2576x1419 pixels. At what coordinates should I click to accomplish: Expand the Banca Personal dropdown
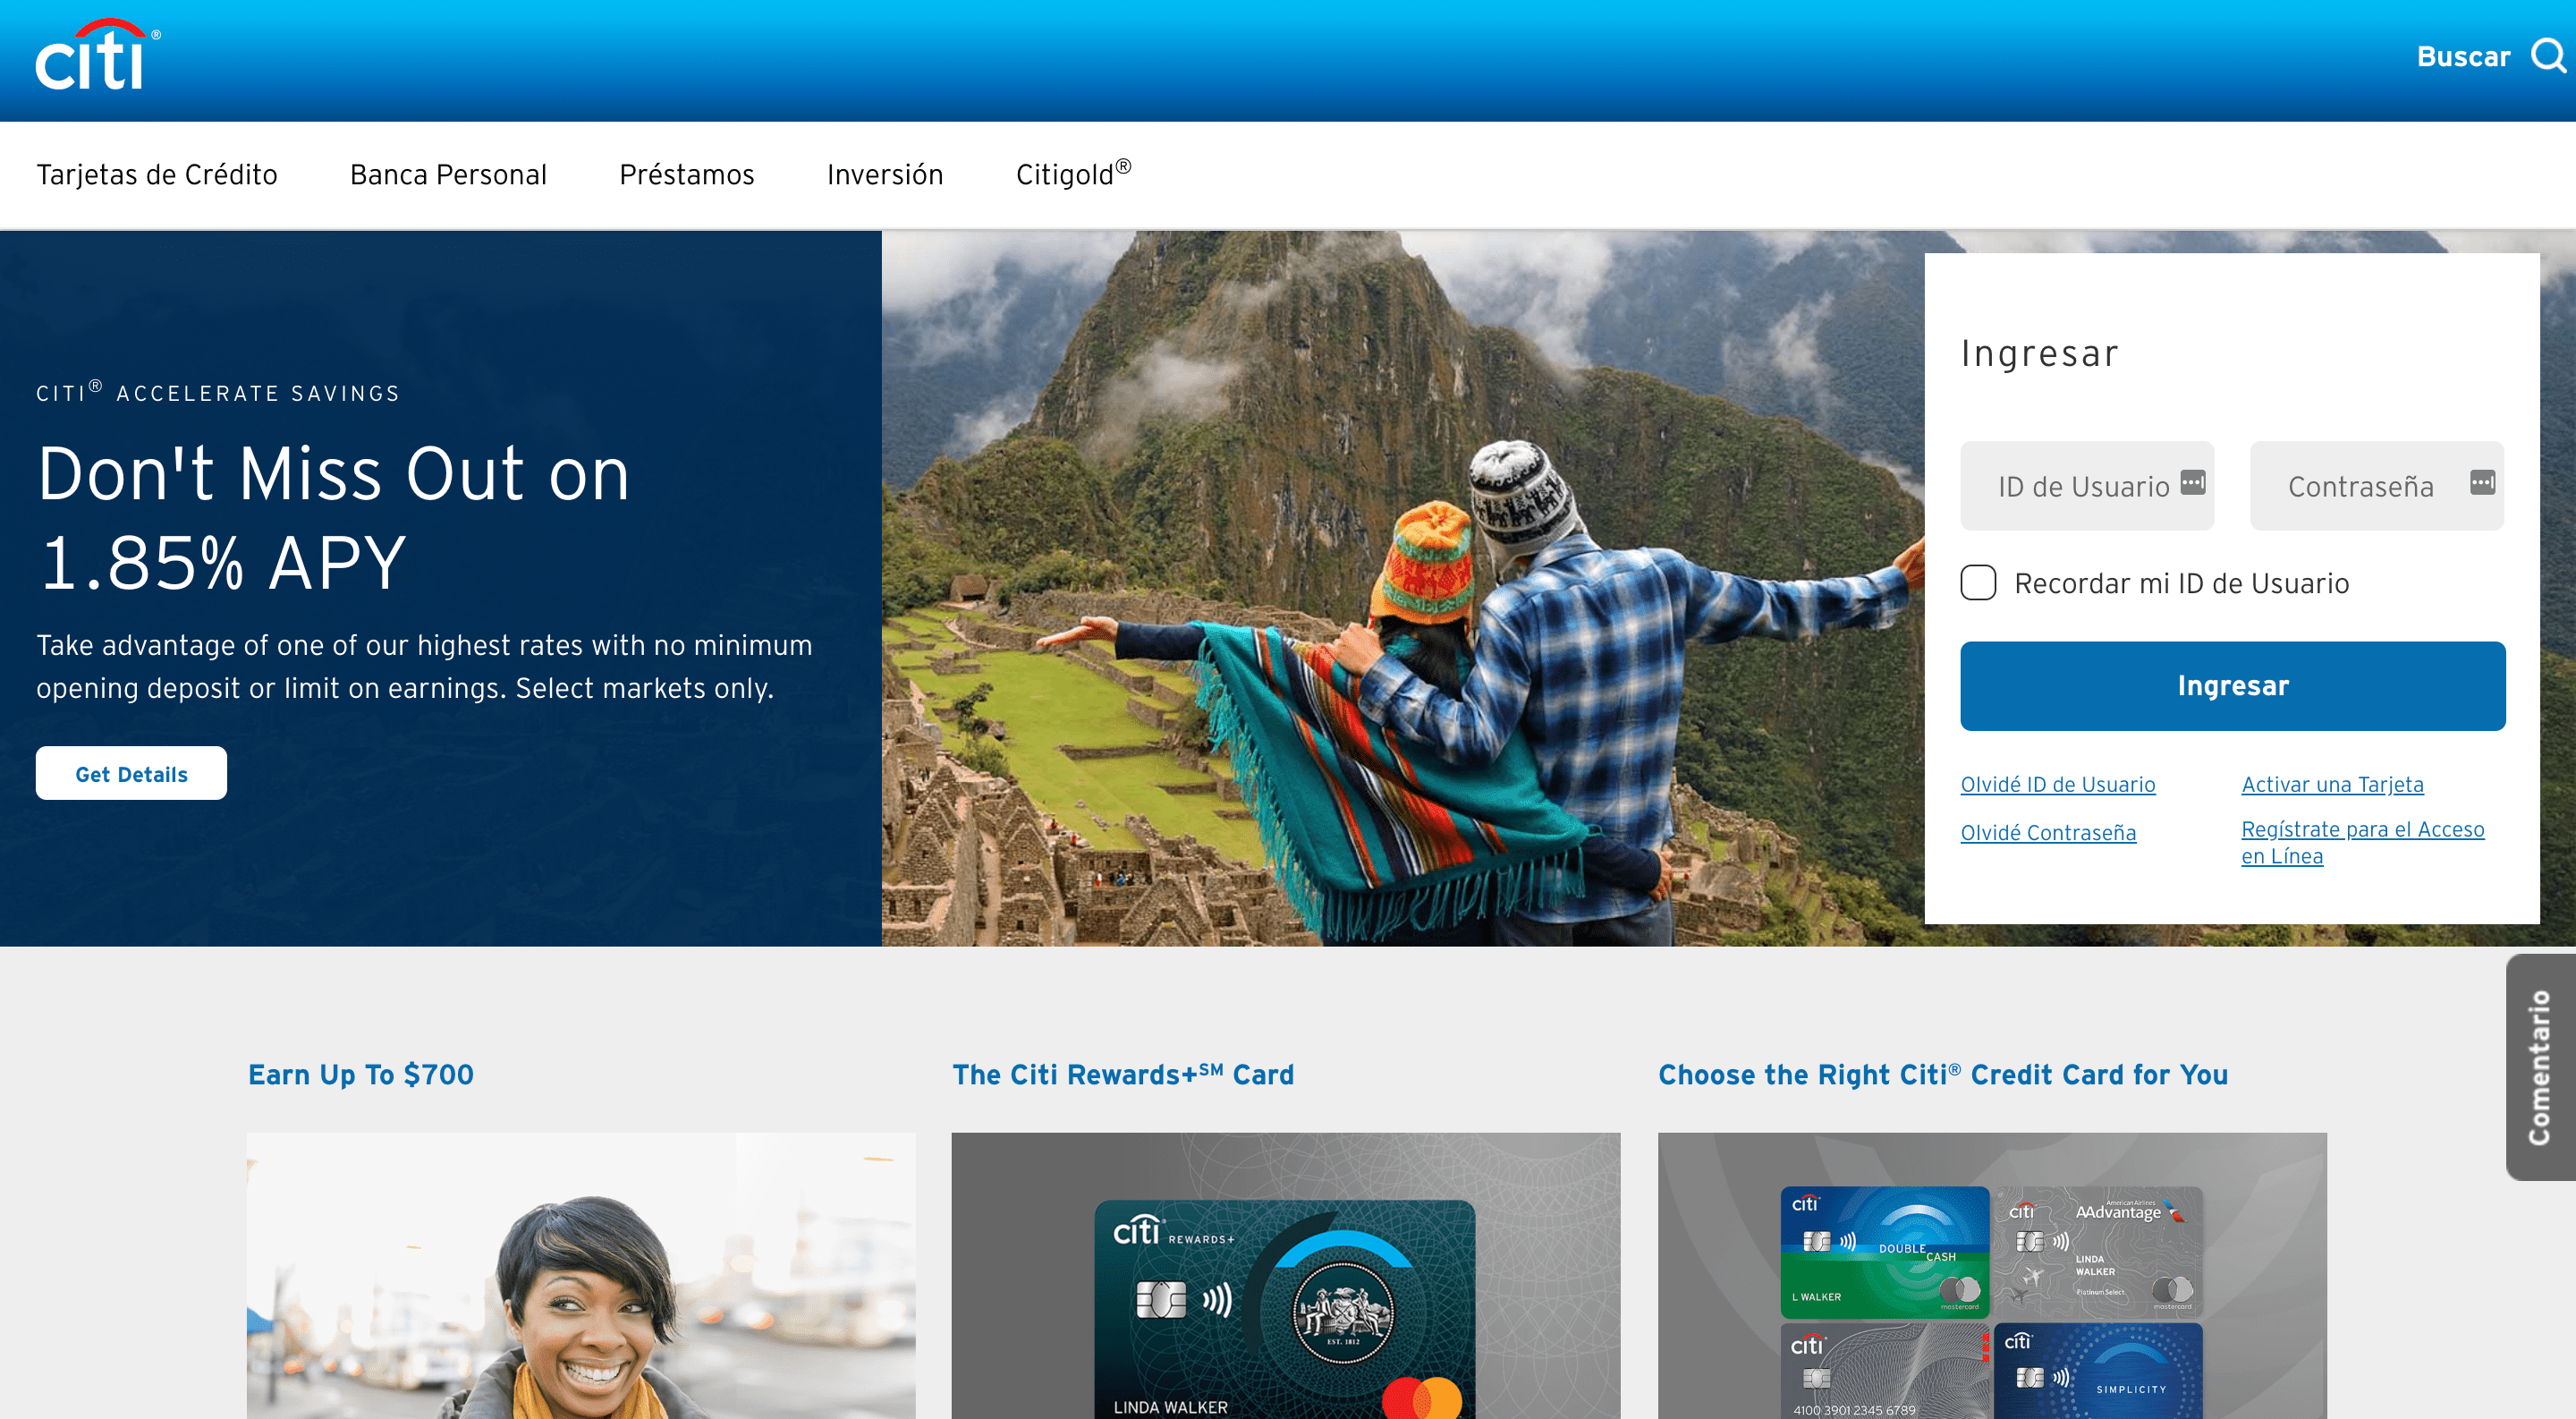449,173
